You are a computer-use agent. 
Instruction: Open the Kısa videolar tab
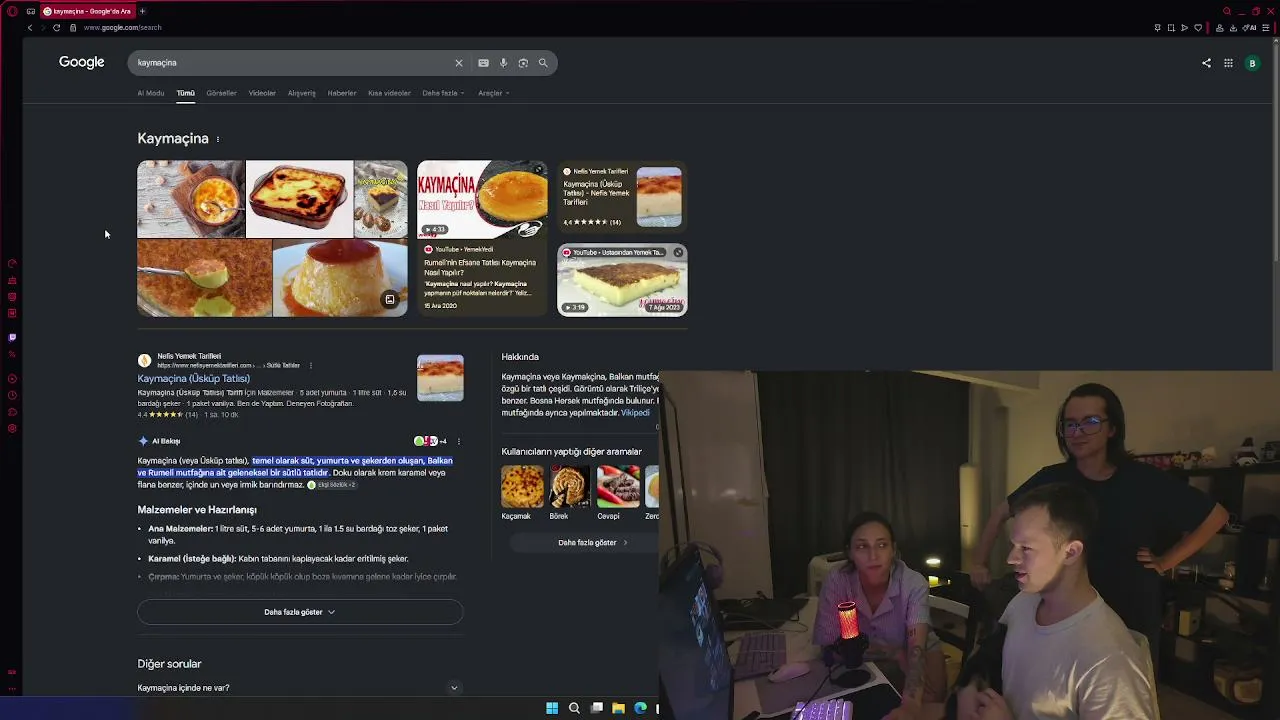click(x=389, y=93)
